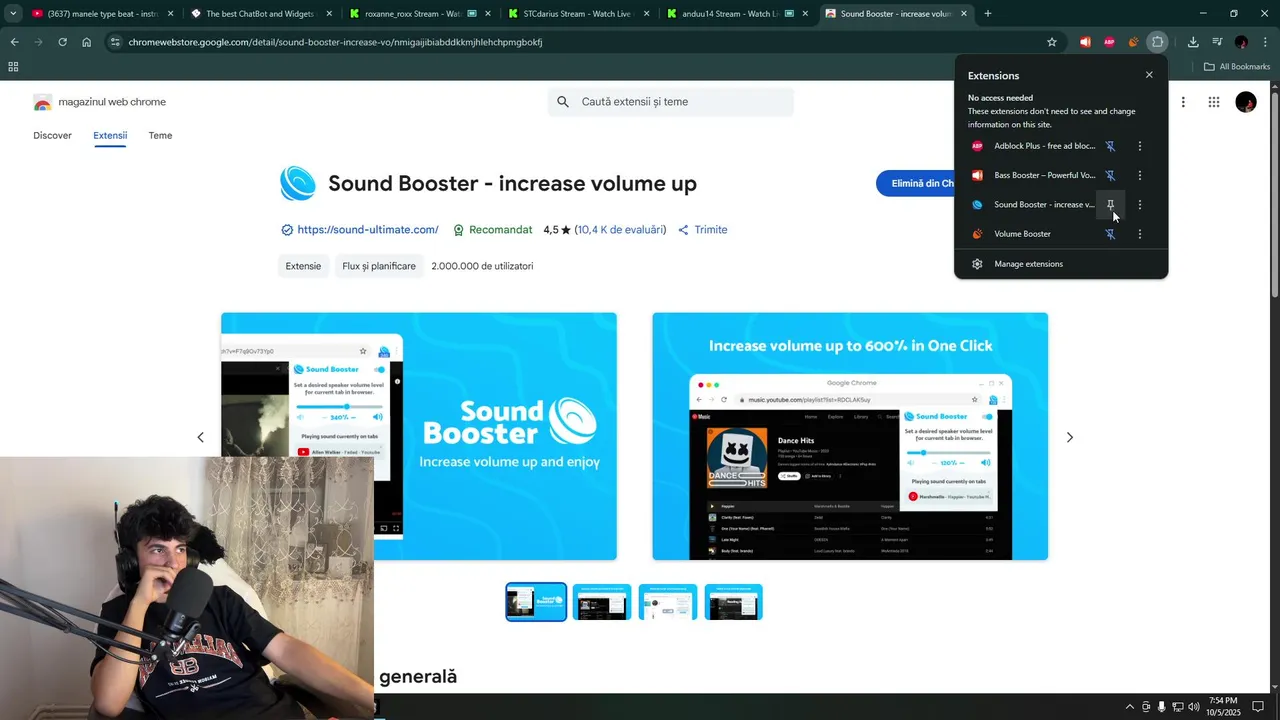Image resolution: width=1280 pixels, height=720 pixels.
Task: Click the search magnifier icon in store
Action: pyautogui.click(x=563, y=102)
